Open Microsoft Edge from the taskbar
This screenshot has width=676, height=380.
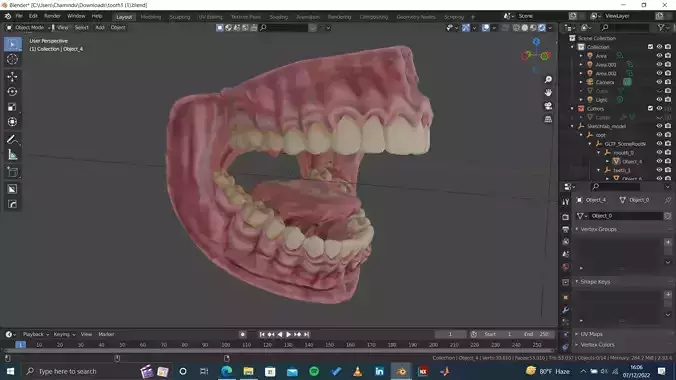click(x=226, y=371)
